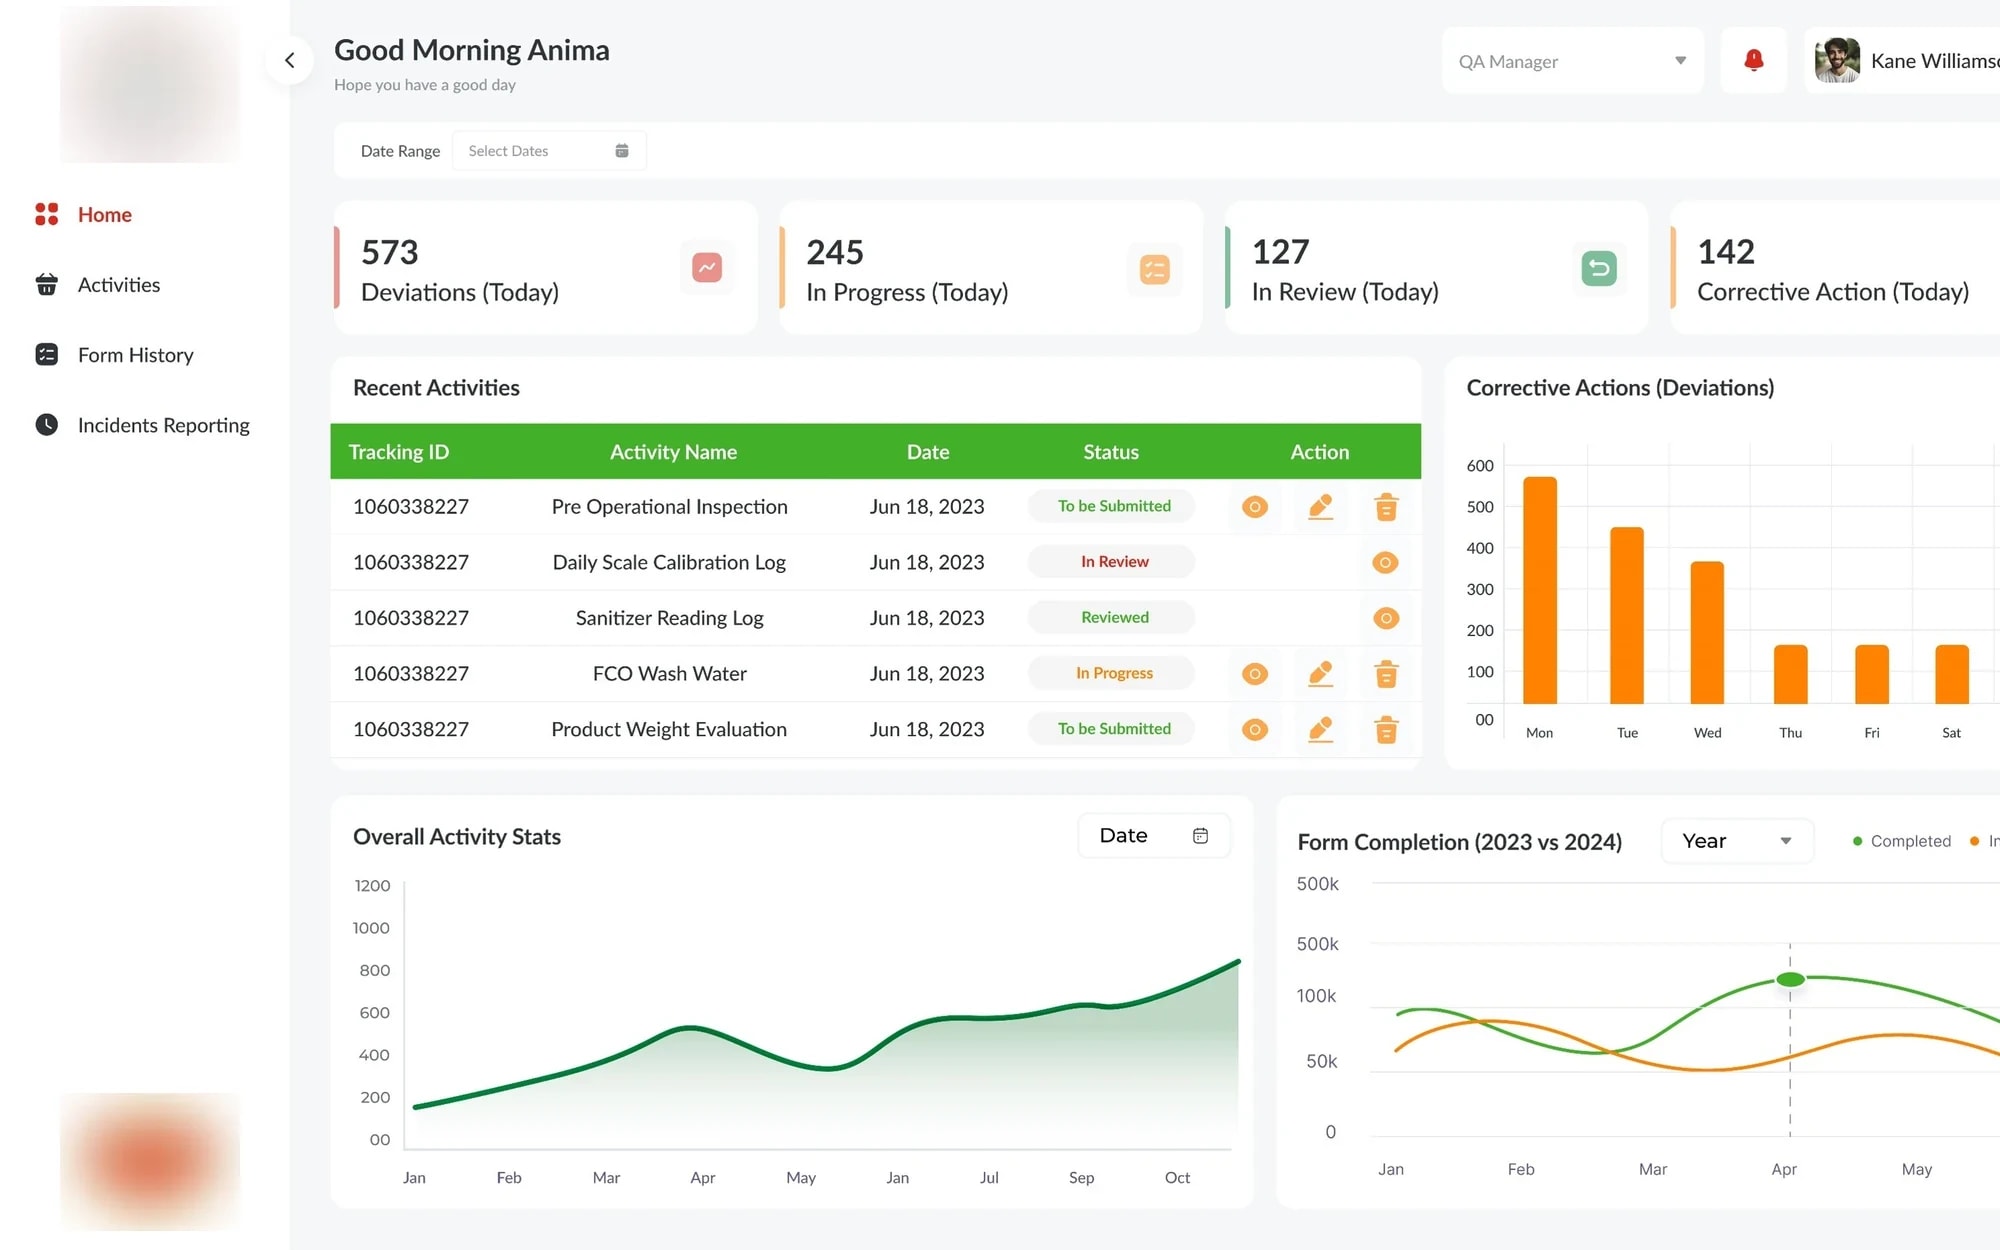This screenshot has height=1250, width=2000.
Task: Open notifications via the red bell icon
Action: (x=1753, y=61)
